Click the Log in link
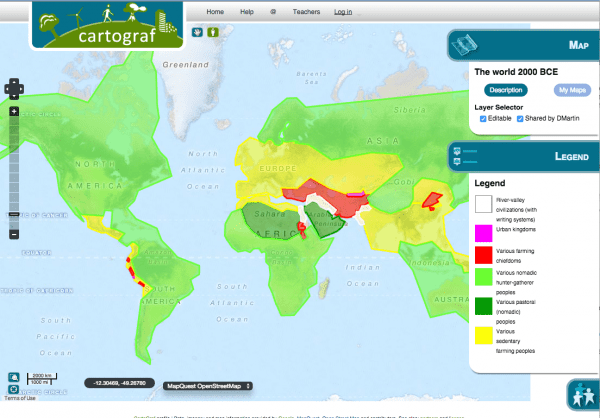Screen dimensions: 600x418 point(343,12)
